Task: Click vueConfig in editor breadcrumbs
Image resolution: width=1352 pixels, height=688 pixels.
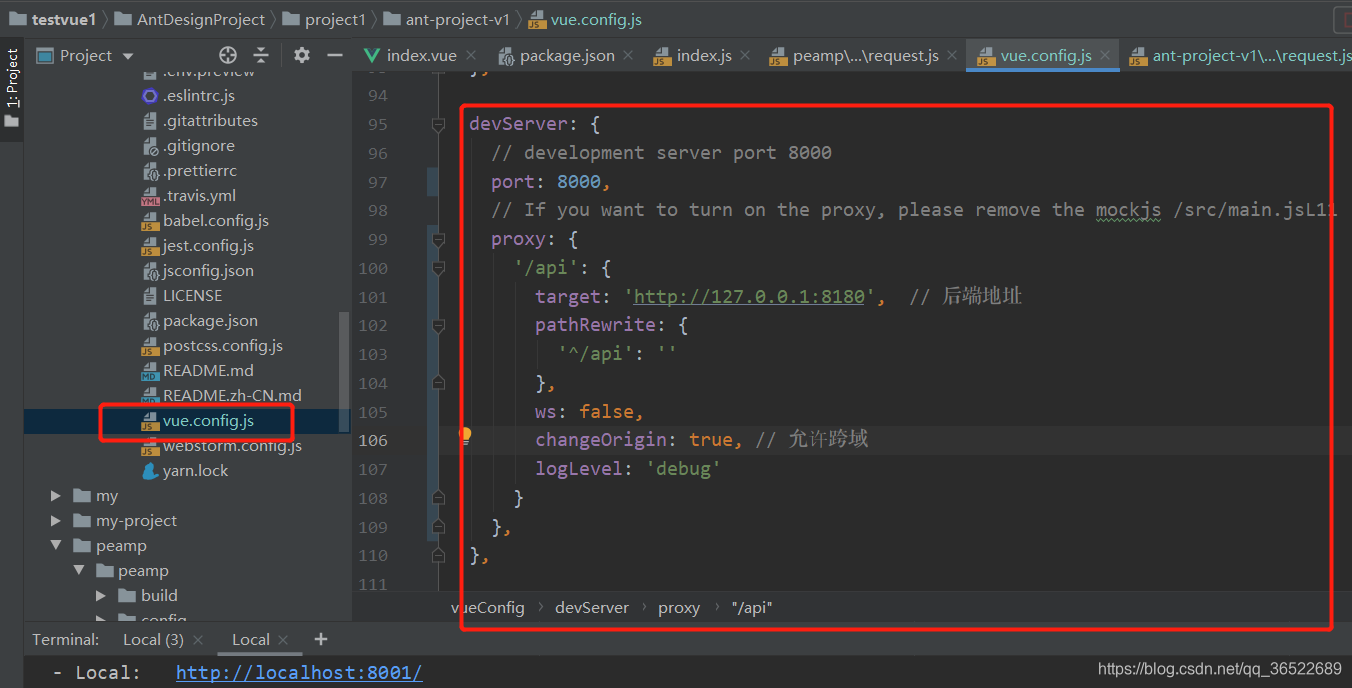Action: (x=487, y=608)
